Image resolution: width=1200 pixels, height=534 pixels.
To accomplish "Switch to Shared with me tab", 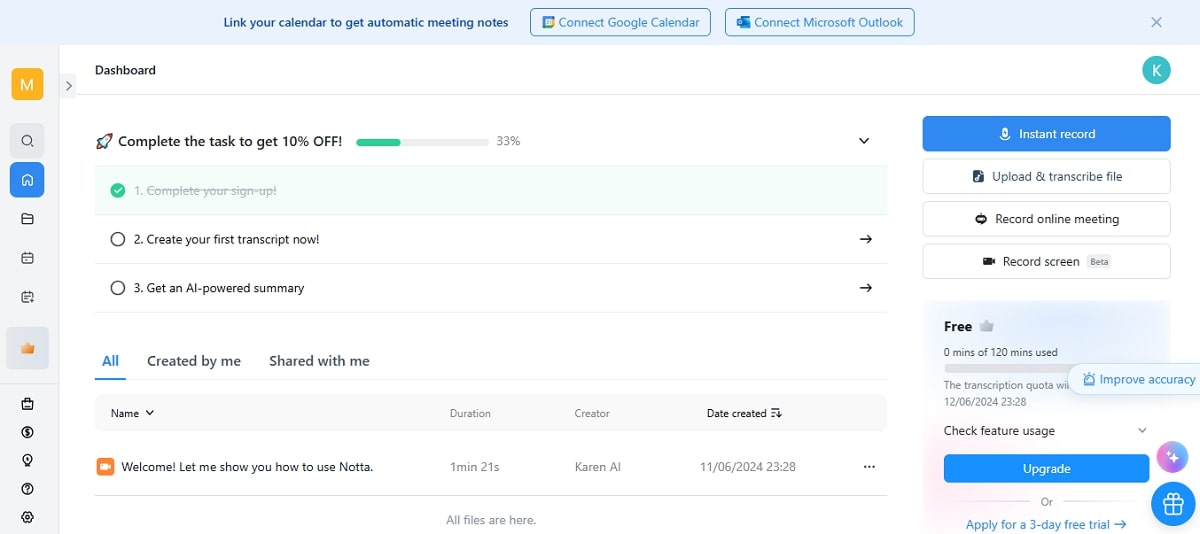I will (319, 361).
